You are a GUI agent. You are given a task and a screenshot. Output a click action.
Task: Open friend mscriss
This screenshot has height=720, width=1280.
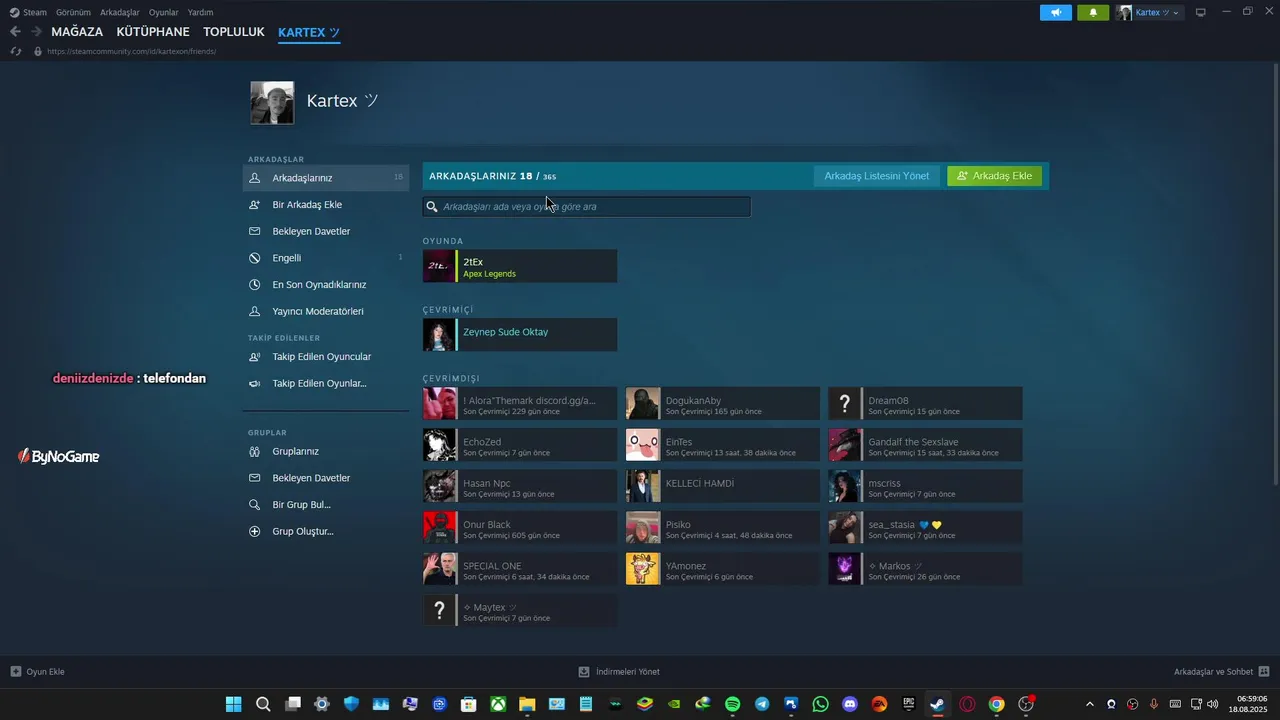[x=925, y=486]
